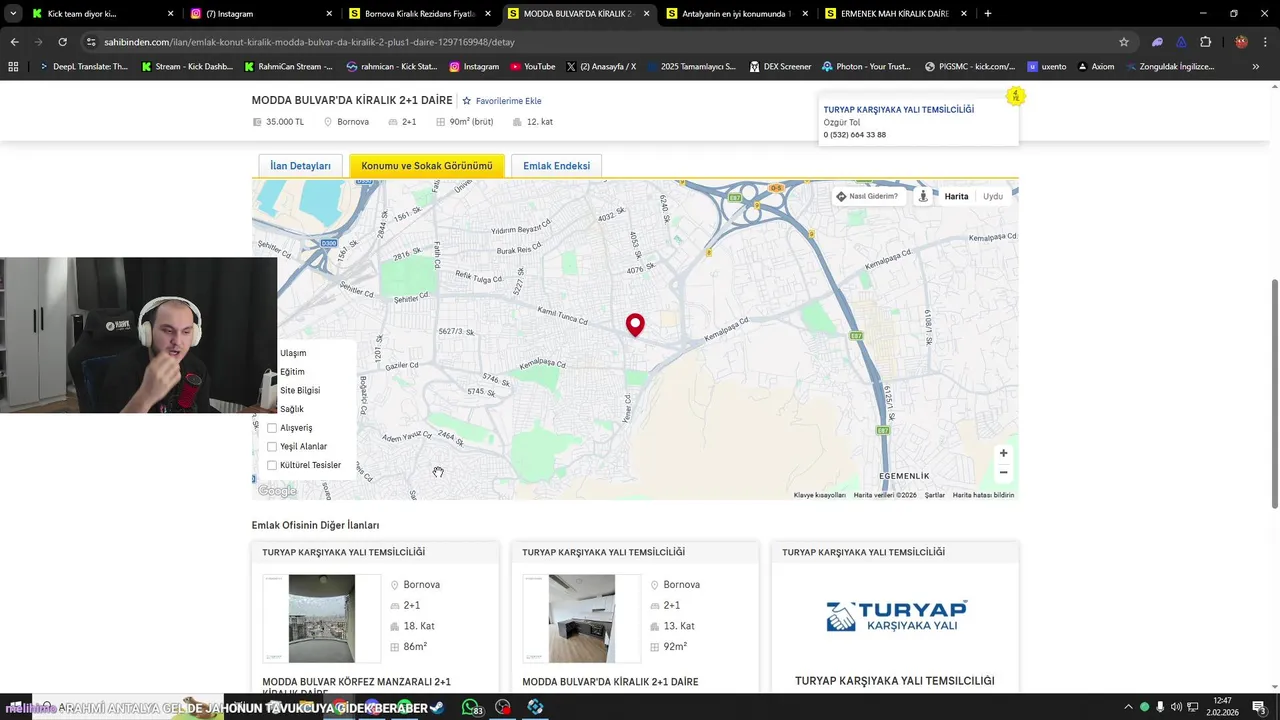This screenshot has height=720, width=1280.
Task: Switch map to Uydu satellite view
Action: (x=993, y=196)
